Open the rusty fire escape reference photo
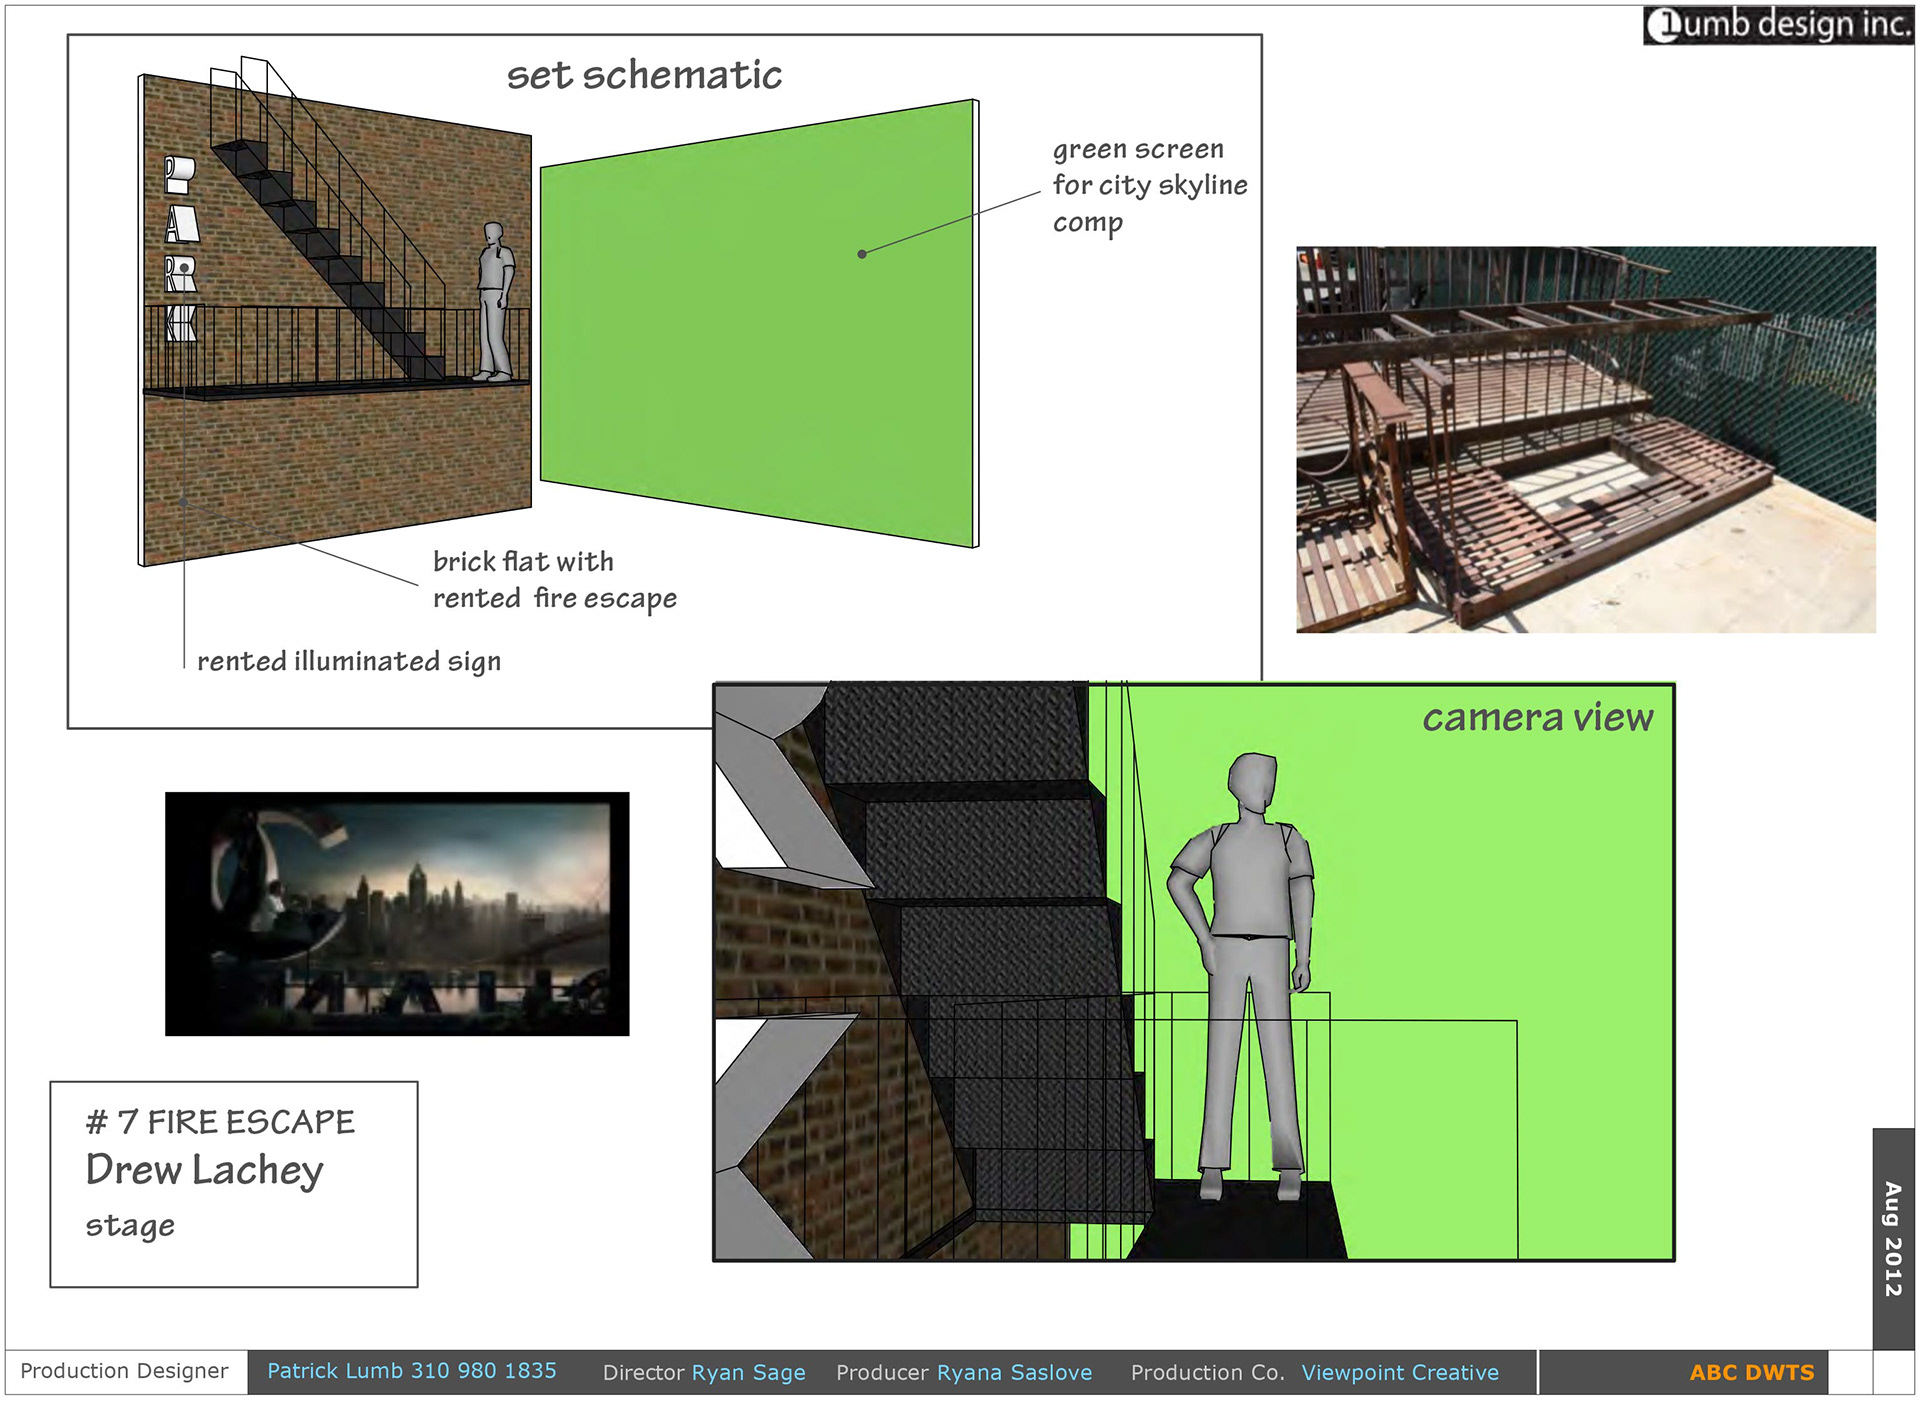1920x1410 pixels. (1585, 439)
